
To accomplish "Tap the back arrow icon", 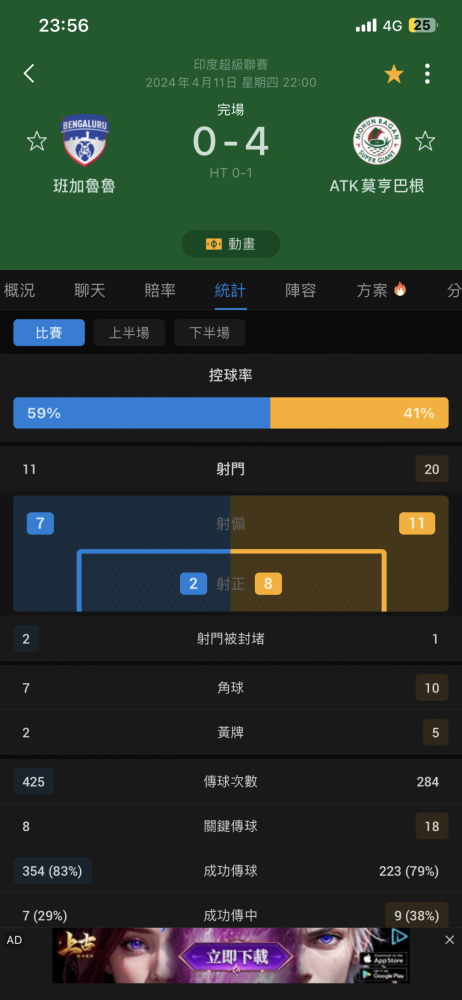I will click(x=29, y=74).
